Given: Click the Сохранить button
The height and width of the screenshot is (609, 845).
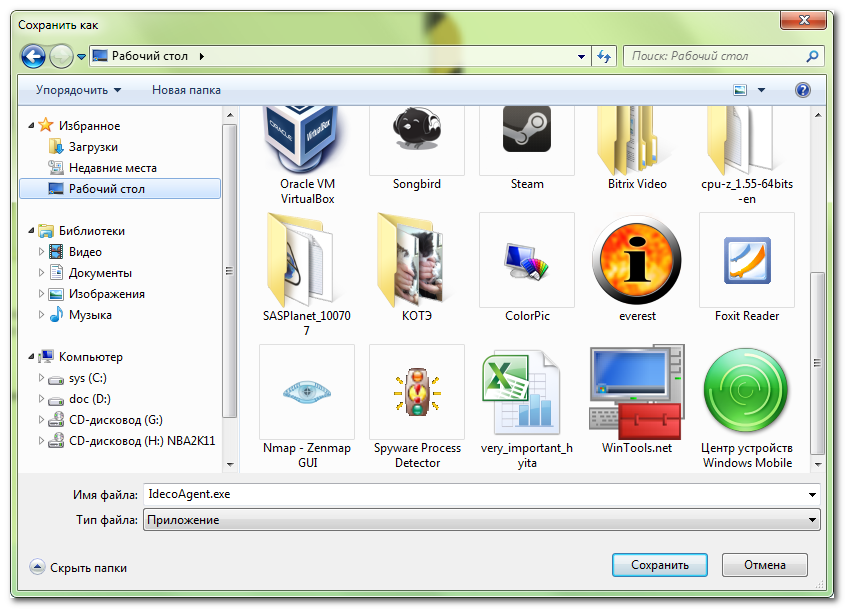Looking at the screenshot, I should click(x=660, y=565).
